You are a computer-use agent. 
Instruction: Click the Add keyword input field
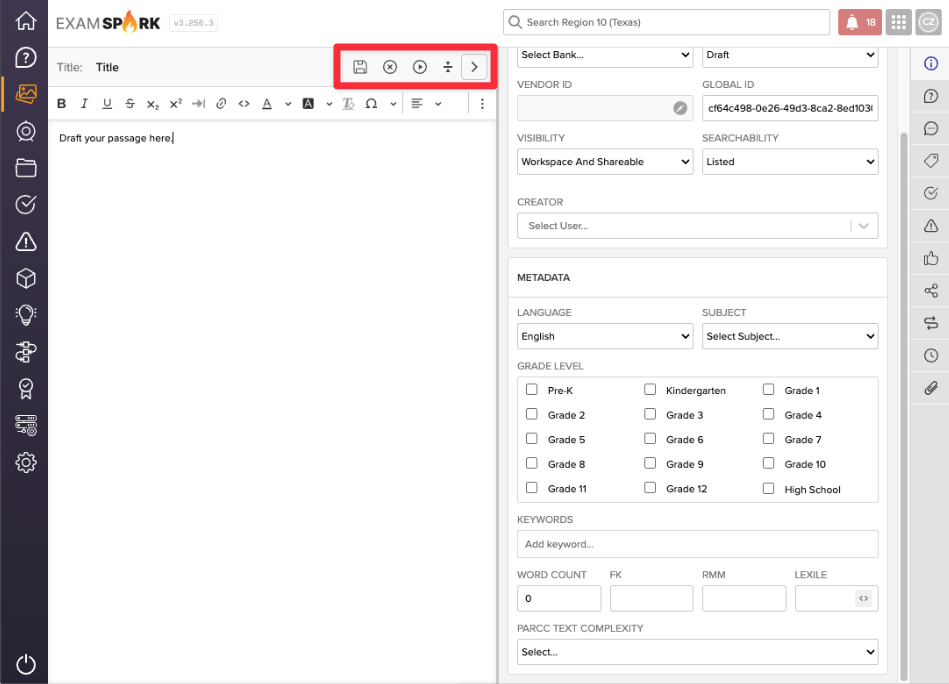pyautogui.click(x=697, y=544)
